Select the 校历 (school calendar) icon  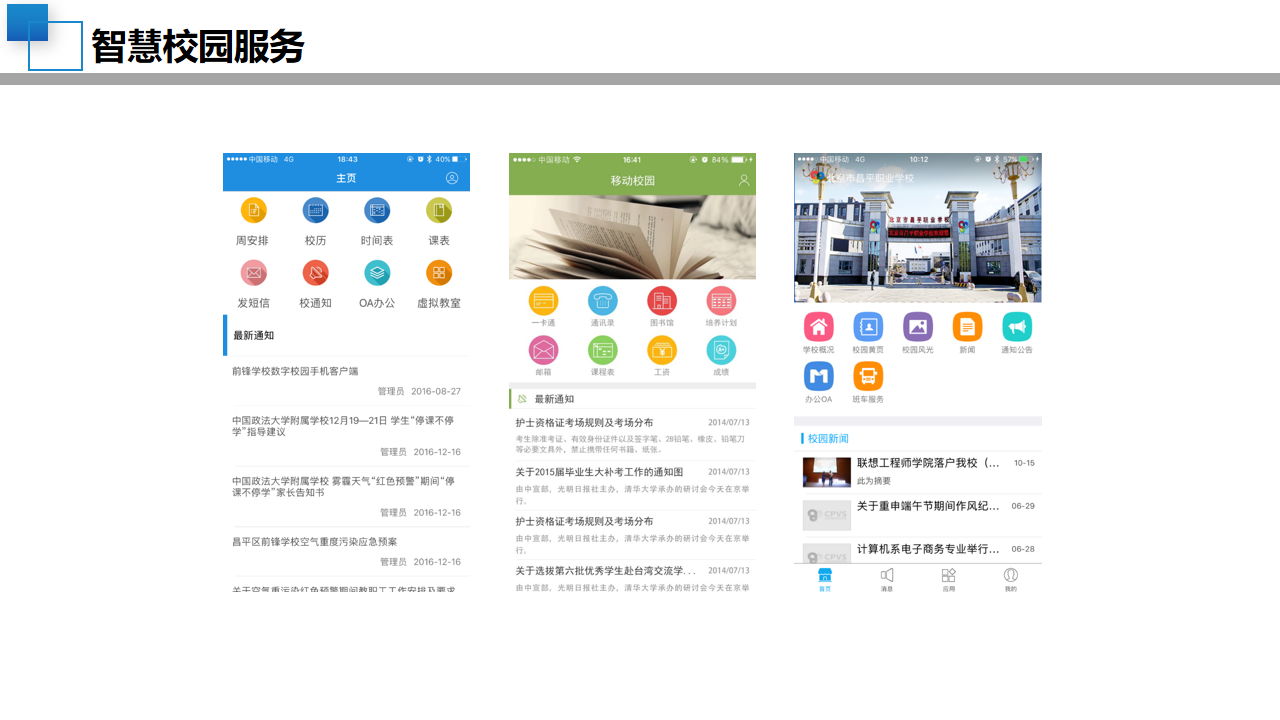315,210
